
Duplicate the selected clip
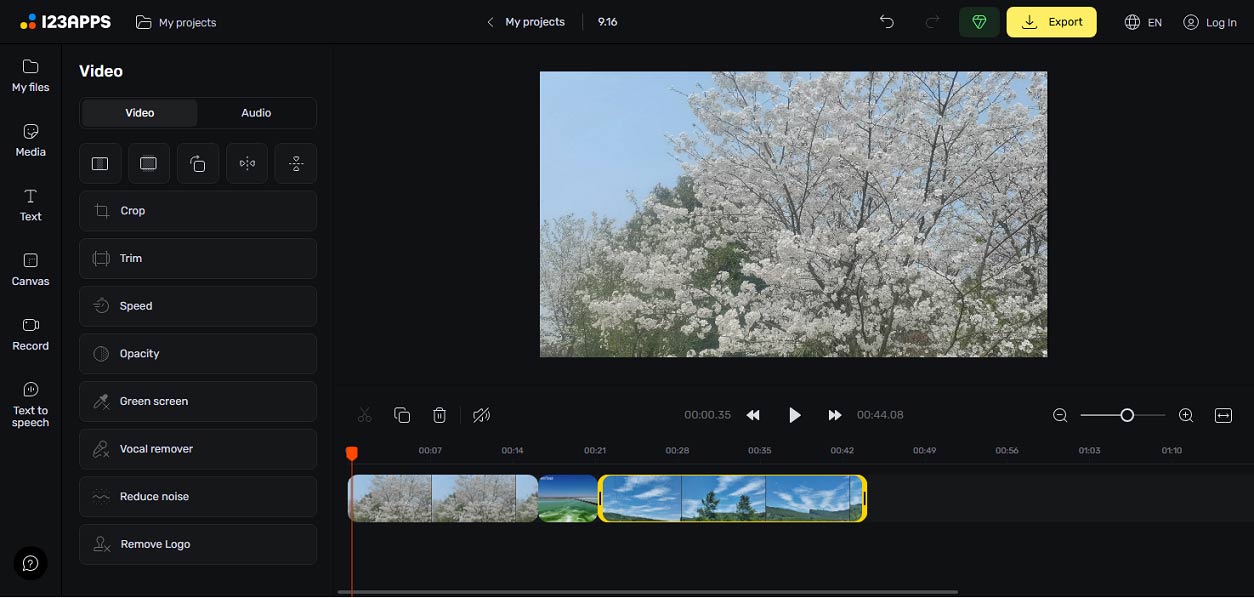pos(402,414)
